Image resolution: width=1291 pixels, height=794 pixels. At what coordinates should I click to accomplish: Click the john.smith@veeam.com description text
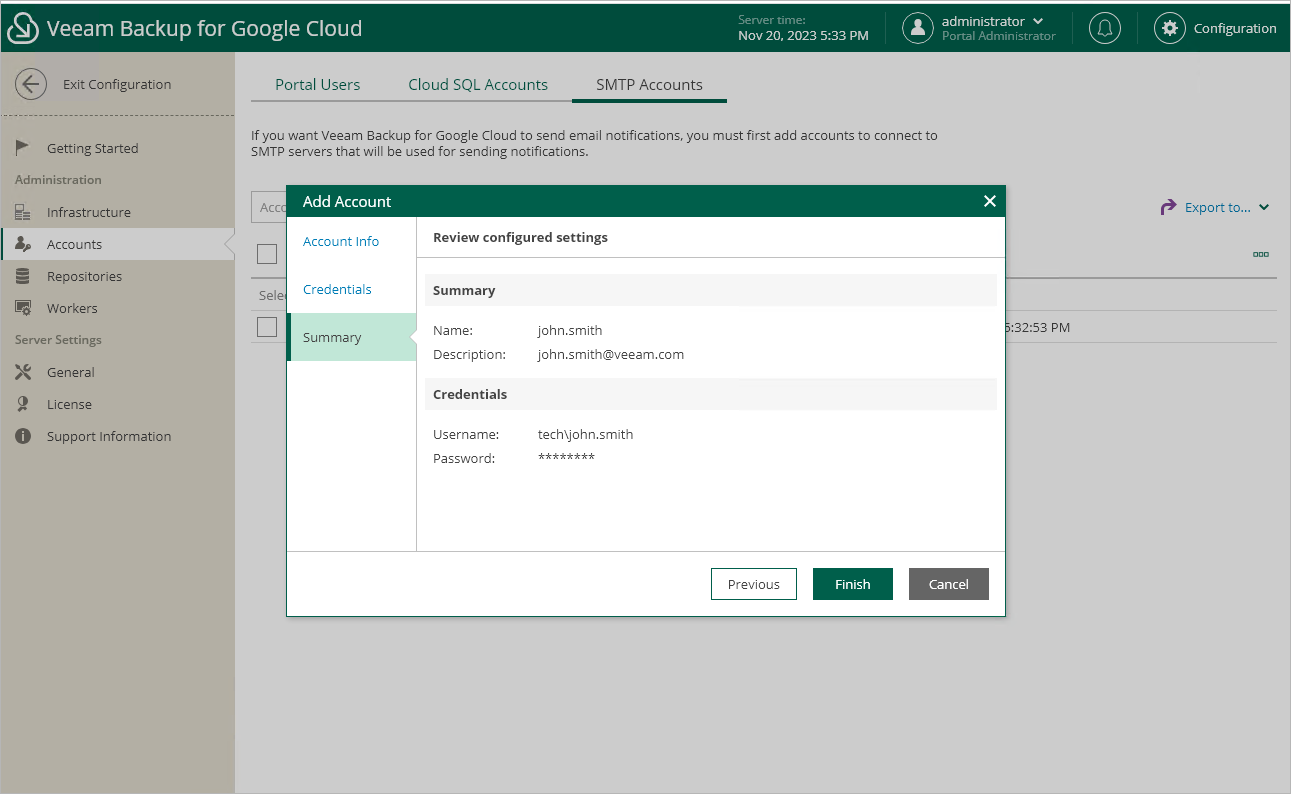click(x=611, y=354)
